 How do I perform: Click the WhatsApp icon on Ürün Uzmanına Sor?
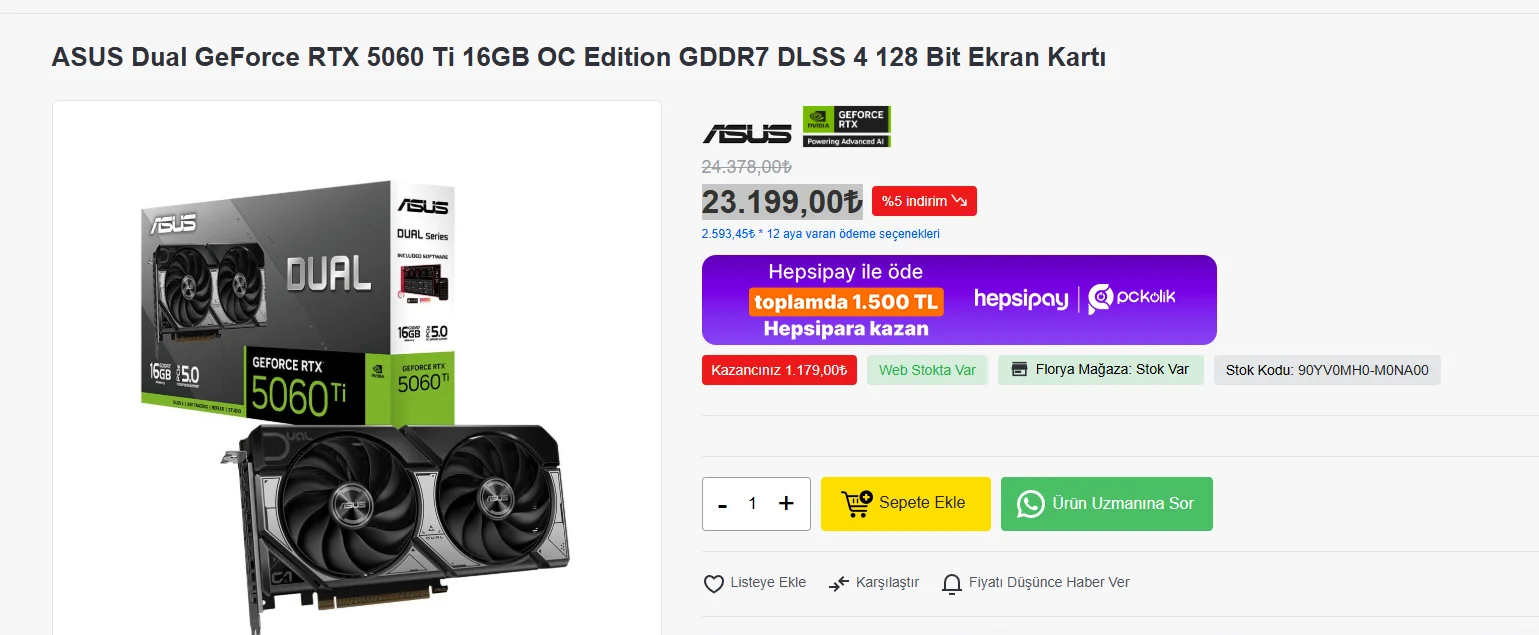[1030, 504]
